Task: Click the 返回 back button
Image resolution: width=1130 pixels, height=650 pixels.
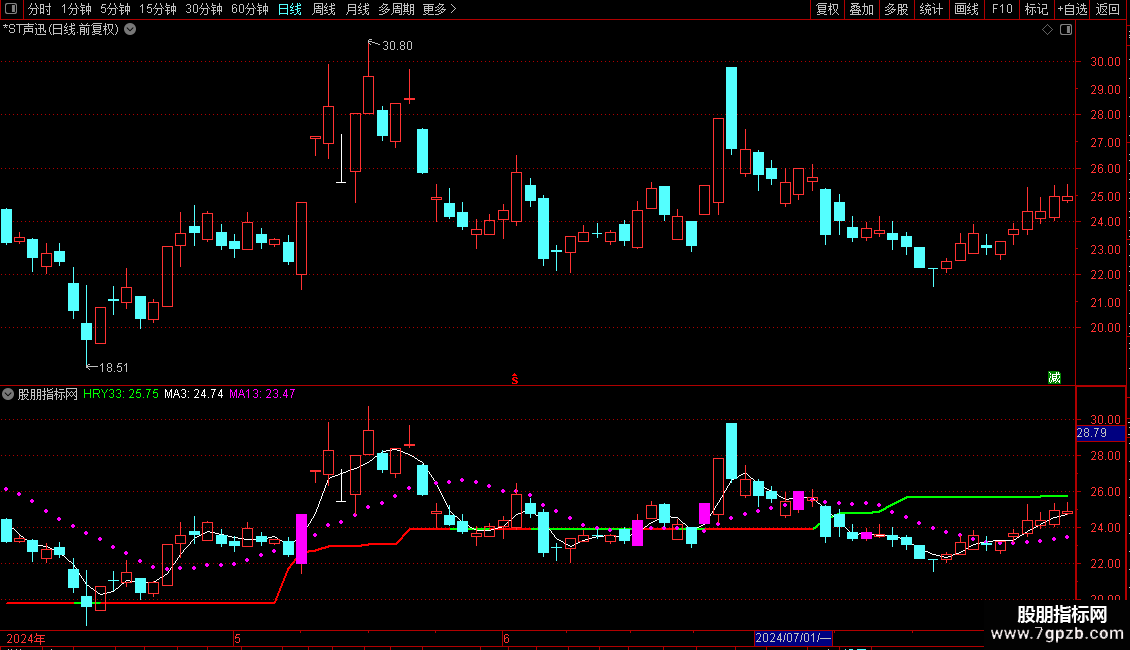Action: tap(1108, 9)
